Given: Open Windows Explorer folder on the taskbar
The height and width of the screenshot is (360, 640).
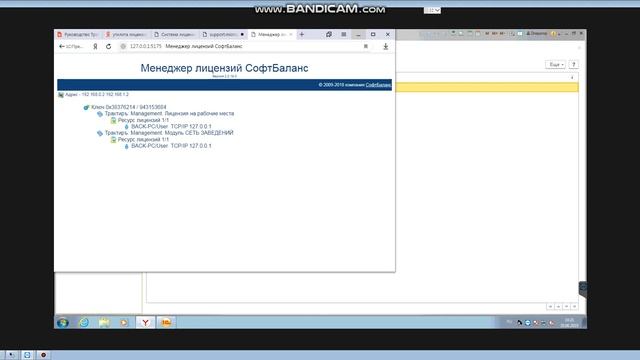Looking at the screenshot, I should click(104, 322).
